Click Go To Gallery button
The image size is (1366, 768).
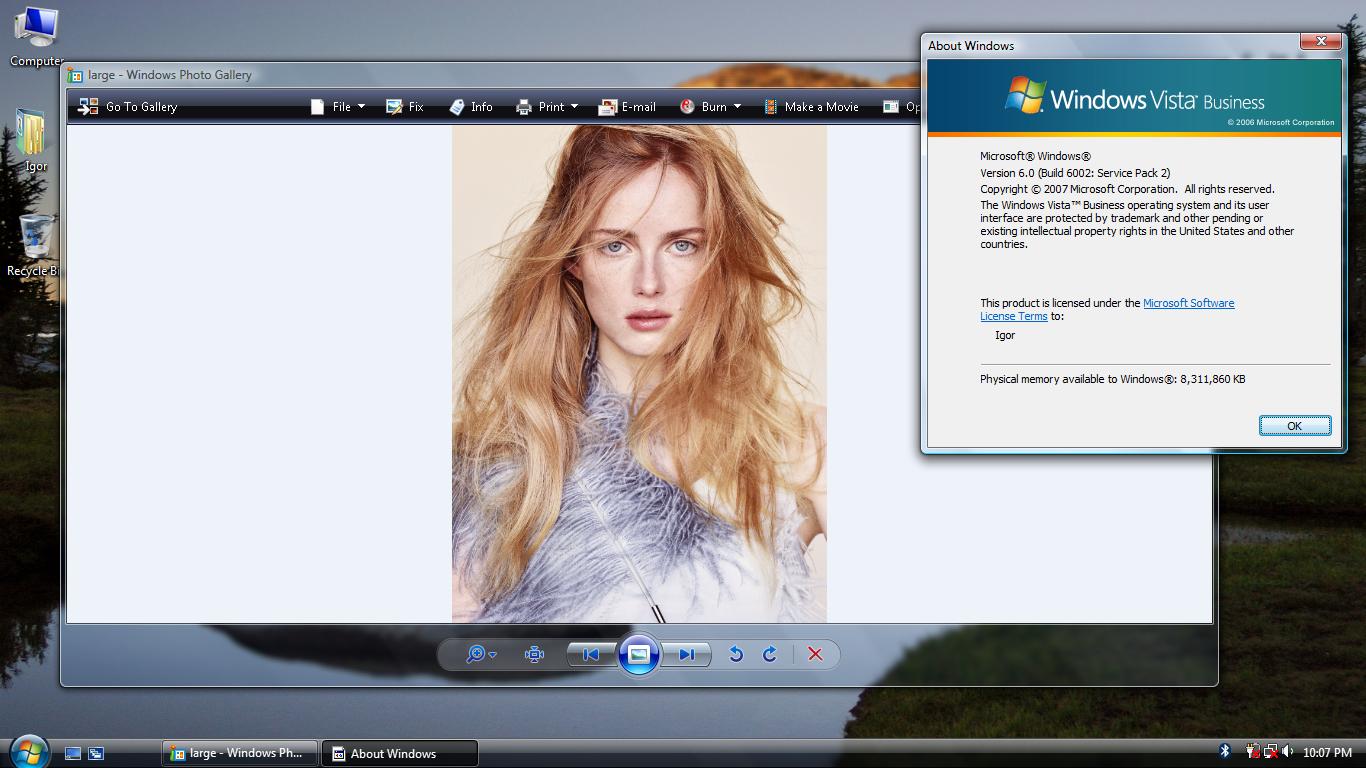click(x=128, y=107)
